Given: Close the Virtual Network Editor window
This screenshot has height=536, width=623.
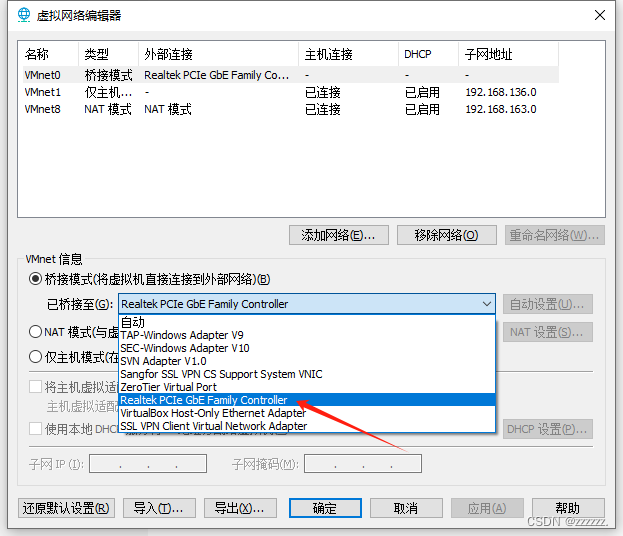Looking at the screenshot, I should [600, 15].
